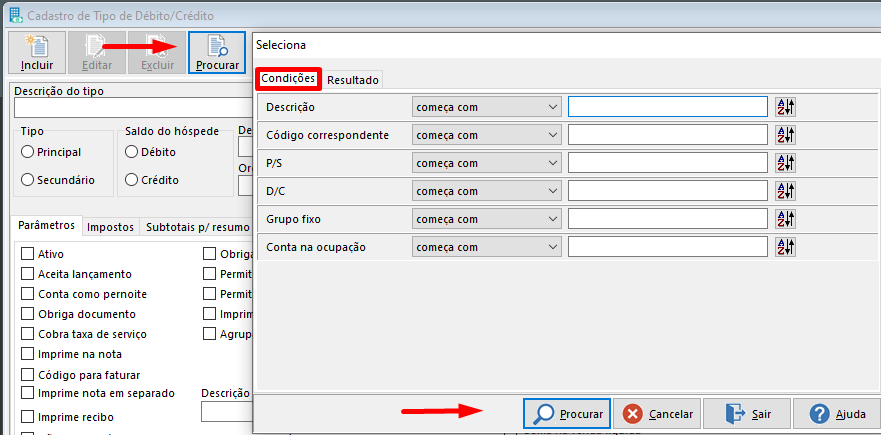
Task: Focus the Descrição search value field
Action: (x=667, y=107)
